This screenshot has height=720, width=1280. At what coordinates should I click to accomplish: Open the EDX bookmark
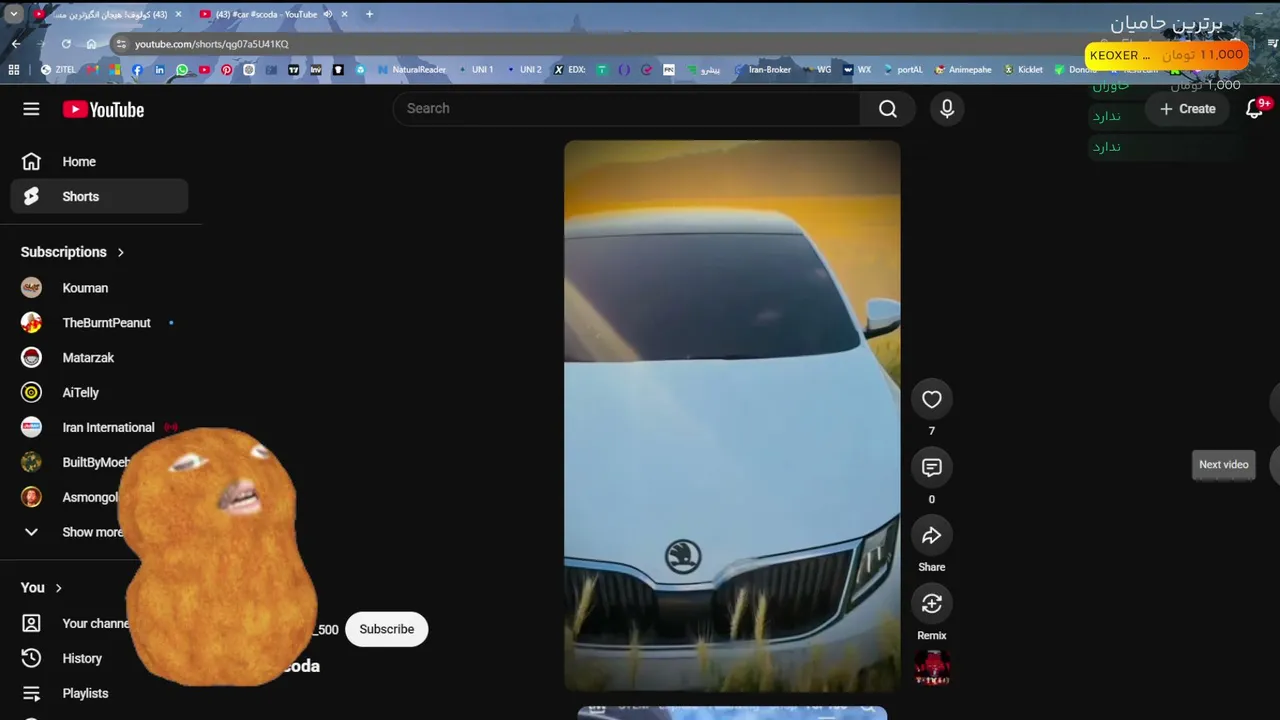point(570,70)
